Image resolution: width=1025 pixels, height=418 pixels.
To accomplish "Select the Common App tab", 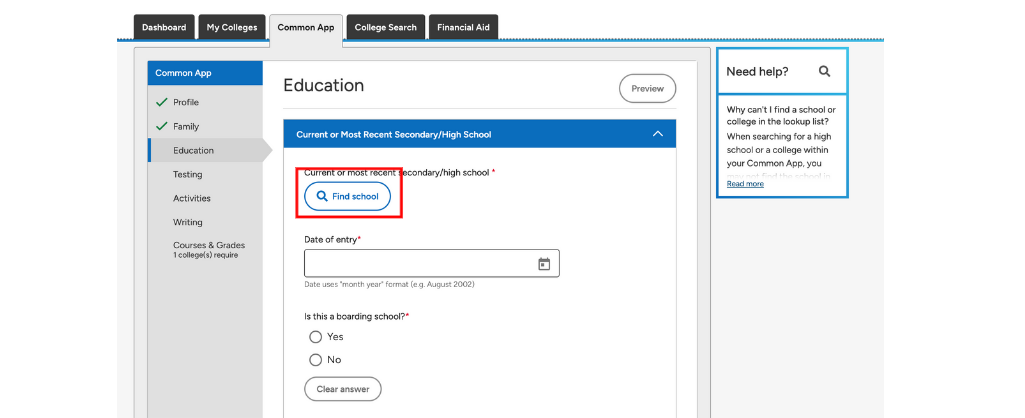I will point(306,29).
